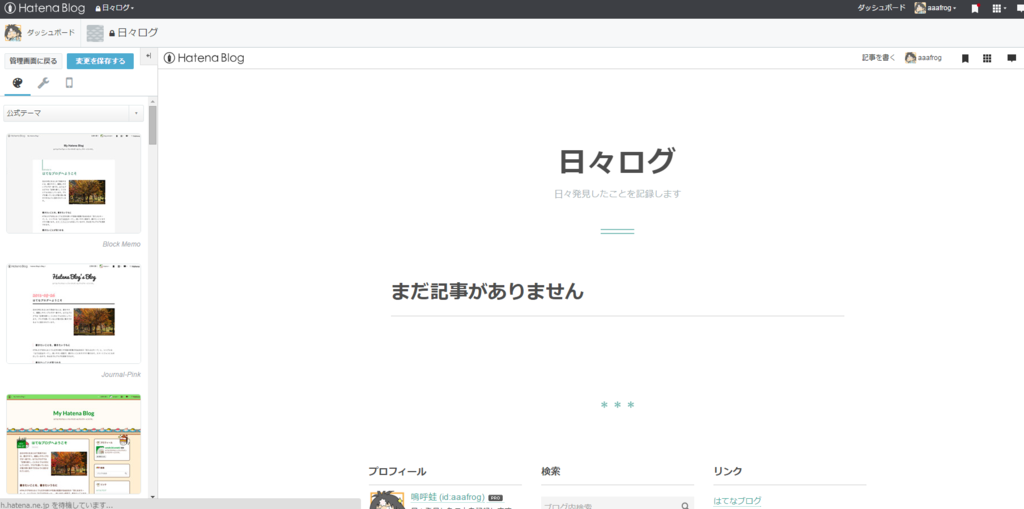This screenshot has height=509, width=1024.
Task: Click the search magnifier icon
Action: [685, 505]
